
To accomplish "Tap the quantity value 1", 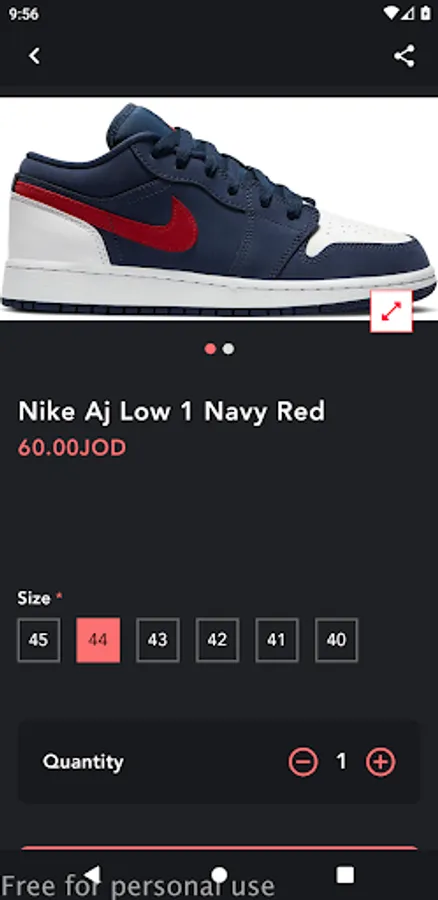I will pos(342,762).
